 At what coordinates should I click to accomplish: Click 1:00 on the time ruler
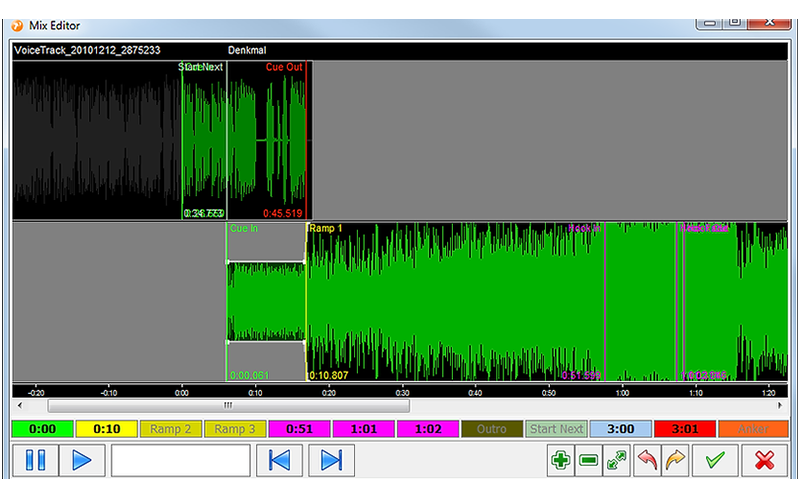tap(622, 393)
